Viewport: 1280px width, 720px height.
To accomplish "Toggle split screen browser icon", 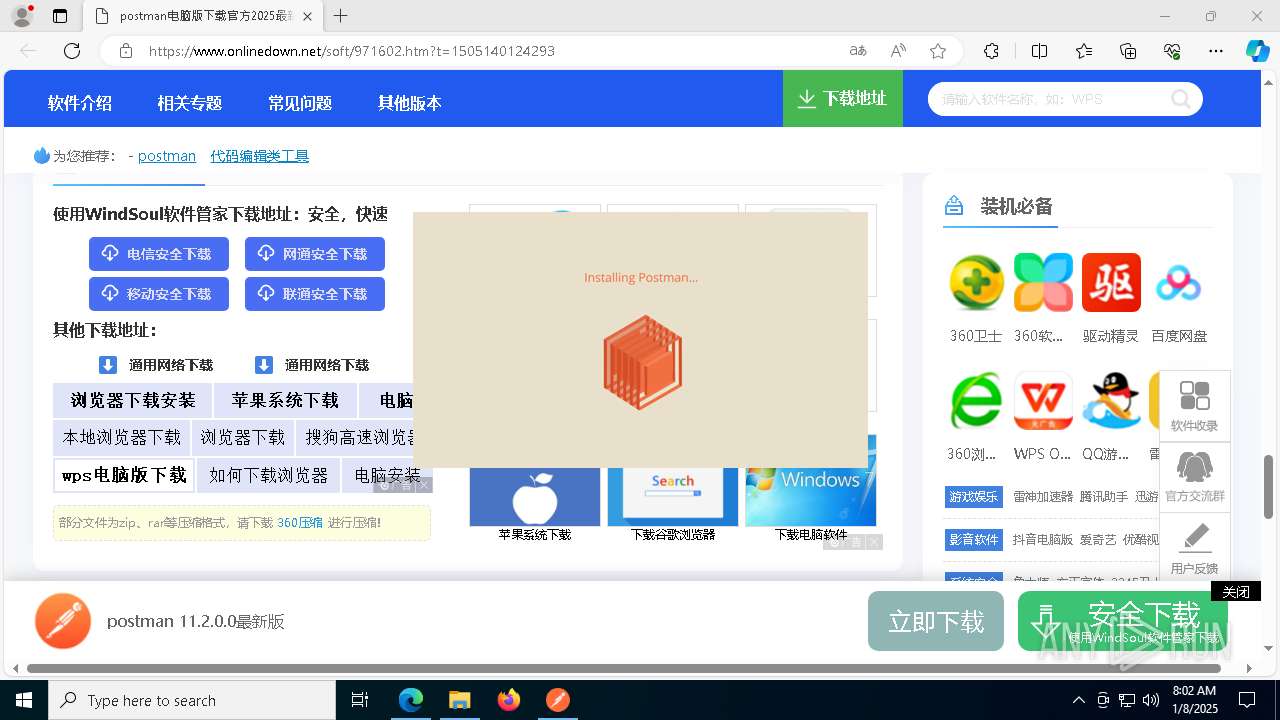I will pos(1039,51).
